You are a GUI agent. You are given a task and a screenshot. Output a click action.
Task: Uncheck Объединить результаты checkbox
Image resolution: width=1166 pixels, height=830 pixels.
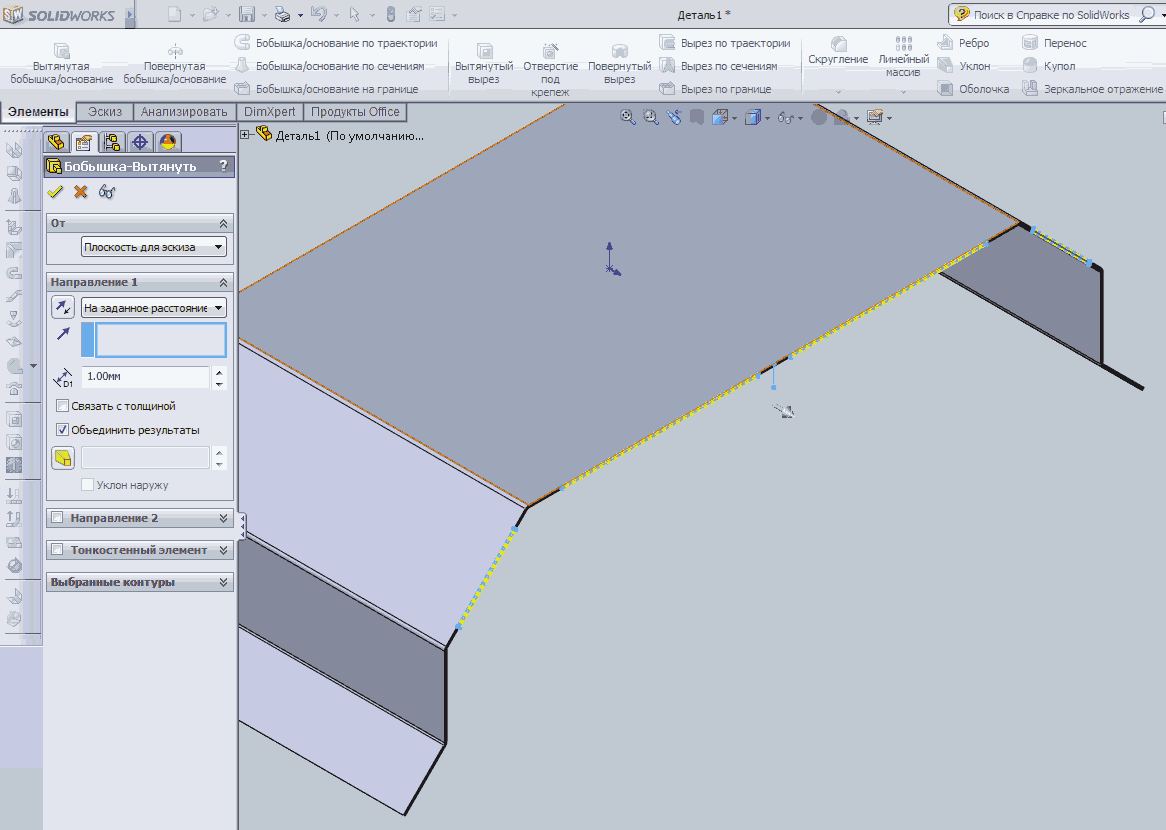tap(62, 430)
